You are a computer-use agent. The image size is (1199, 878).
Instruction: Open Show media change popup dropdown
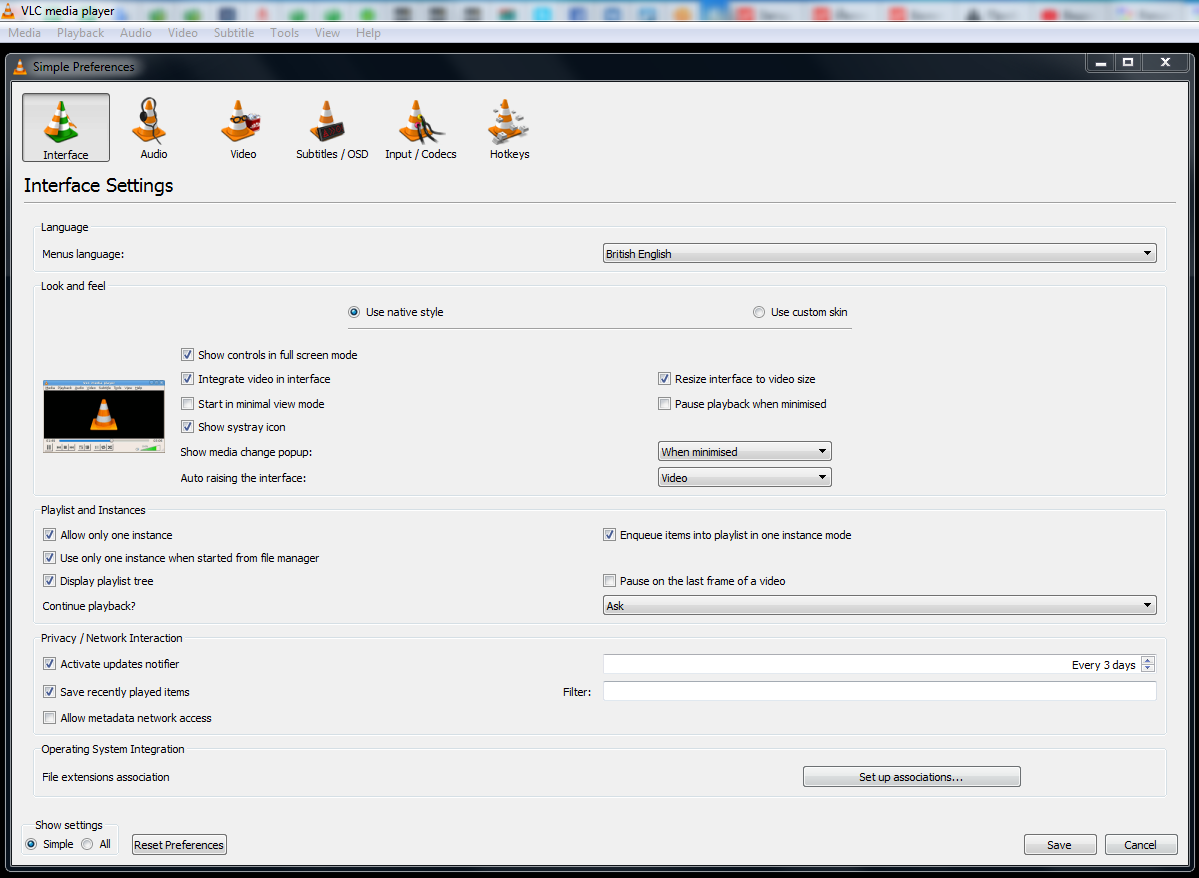[x=744, y=451]
